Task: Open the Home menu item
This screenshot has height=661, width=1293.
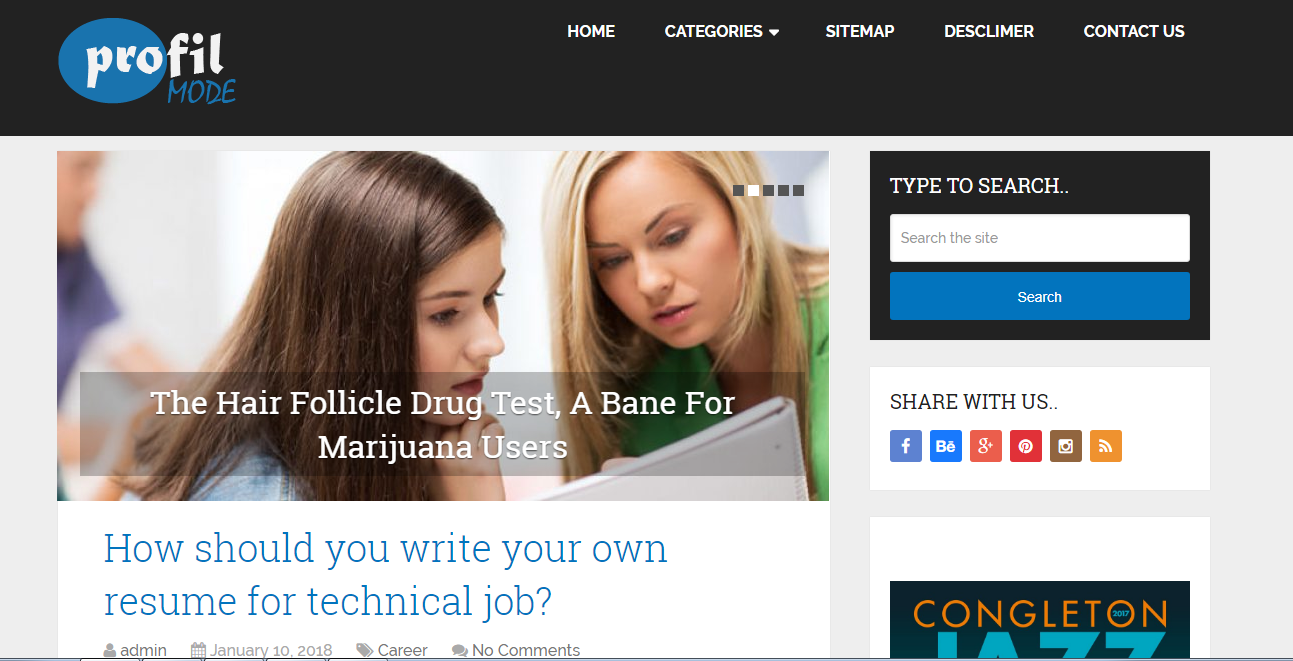Action: pos(591,31)
